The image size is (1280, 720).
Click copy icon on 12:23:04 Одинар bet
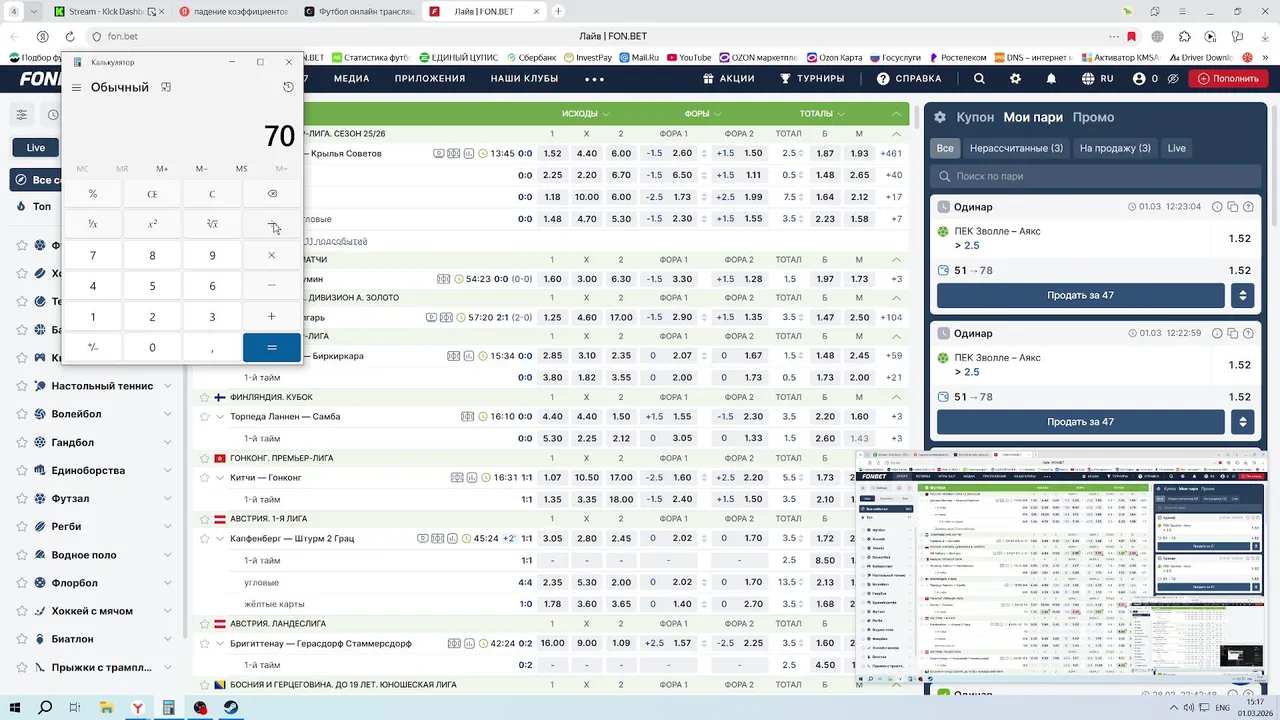pyautogui.click(x=1233, y=207)
